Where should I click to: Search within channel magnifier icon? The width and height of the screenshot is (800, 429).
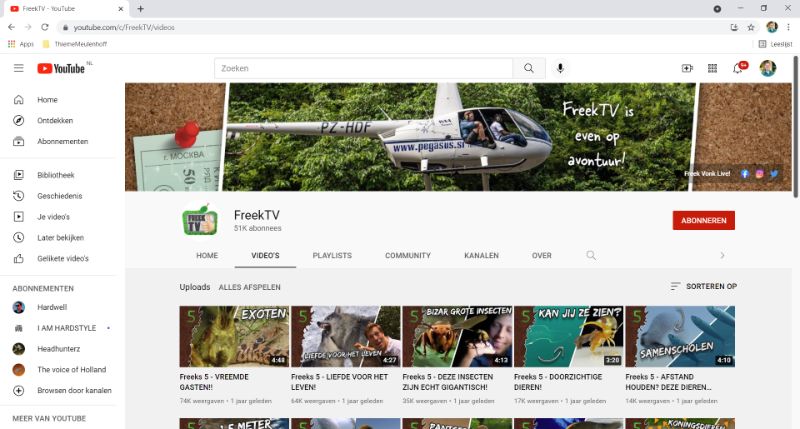pos(591,255)
